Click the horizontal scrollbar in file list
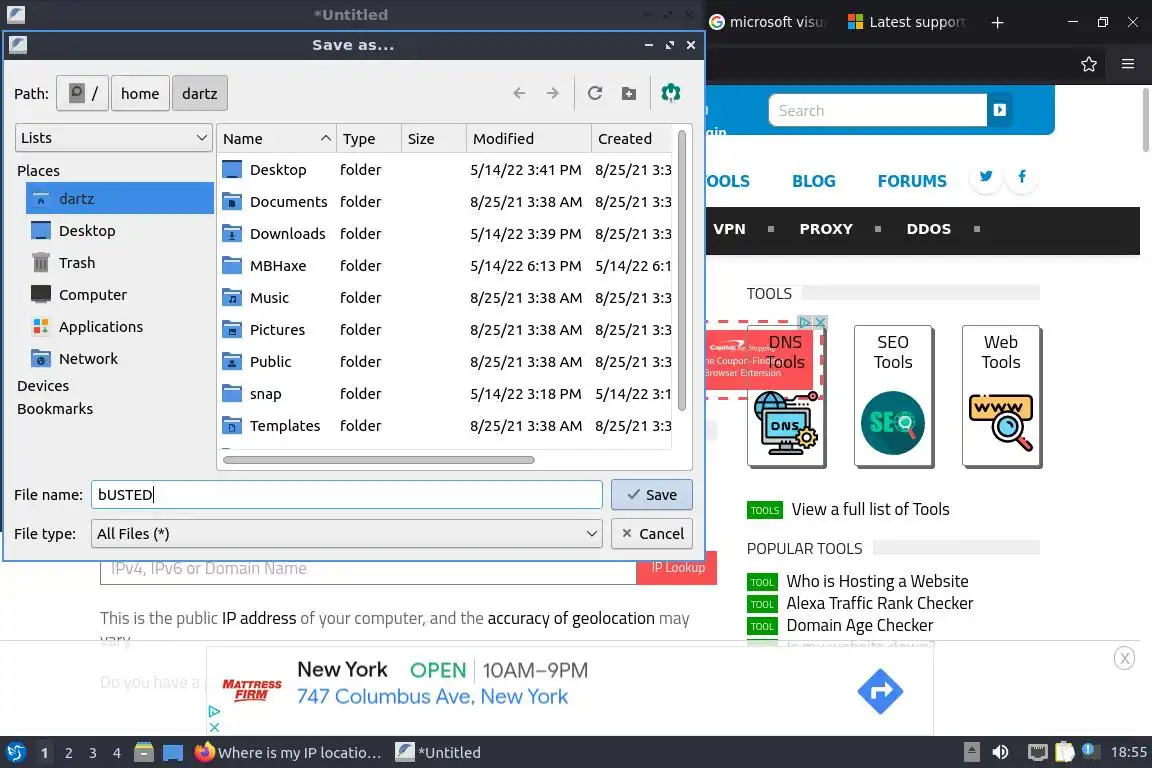Image resolution: width=1152 pixels, height=768 pixels. click(x=378, y=460)
